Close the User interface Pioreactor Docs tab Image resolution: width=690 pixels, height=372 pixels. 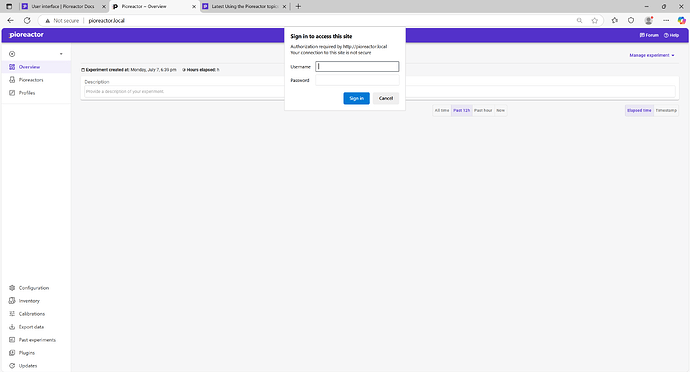(x=104, y=7)
